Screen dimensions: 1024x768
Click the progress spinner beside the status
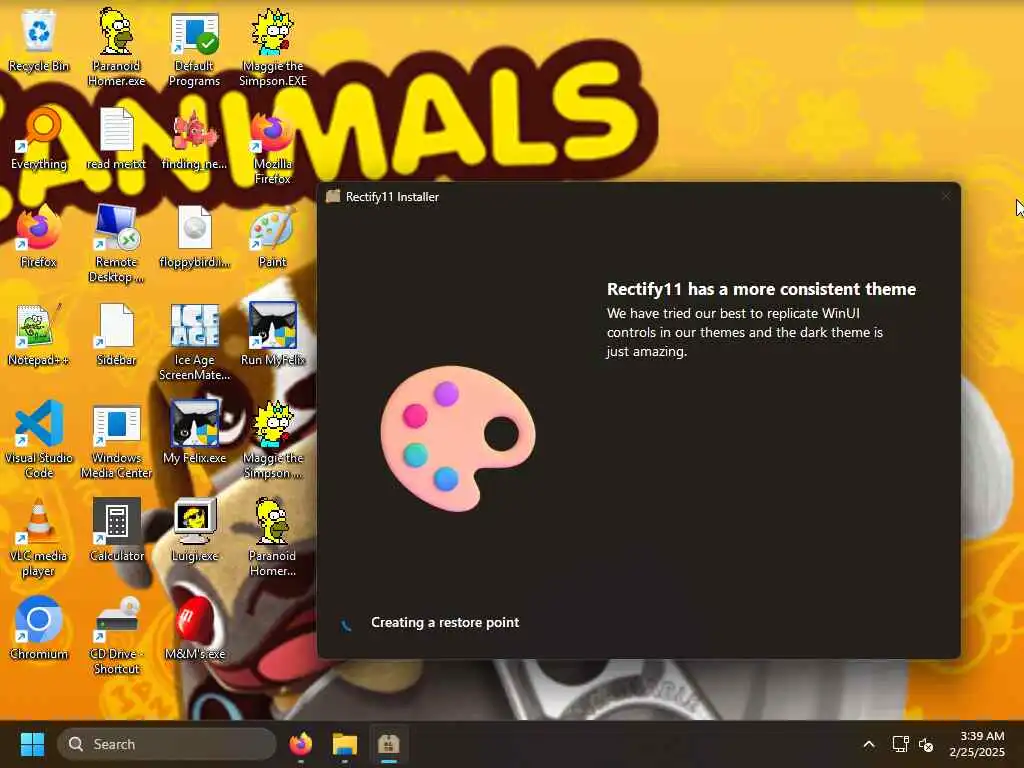pyautogui.click(x=346, y=624)
